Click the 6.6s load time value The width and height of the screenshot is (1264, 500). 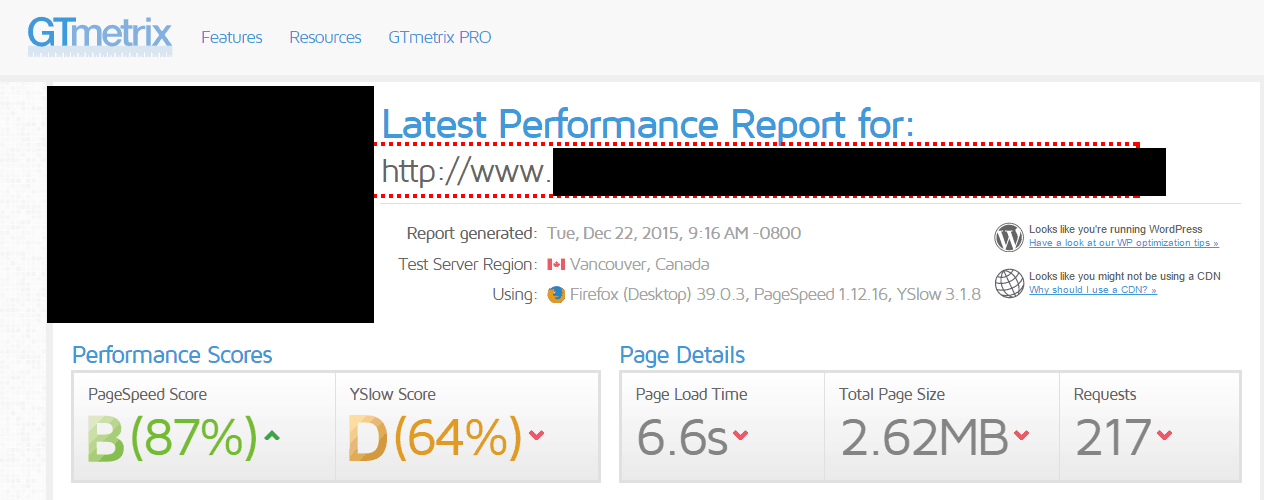(x=682, y=438)
